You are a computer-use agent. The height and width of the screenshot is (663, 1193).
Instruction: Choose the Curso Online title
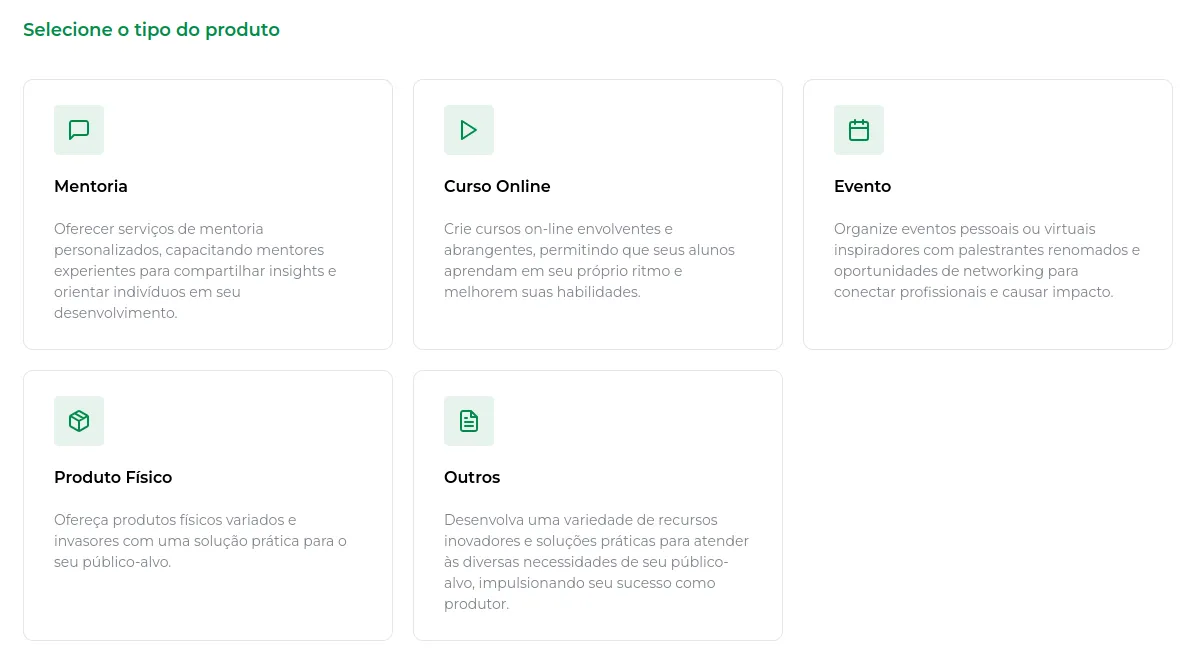pyautogui.click(x=497, y=186)
